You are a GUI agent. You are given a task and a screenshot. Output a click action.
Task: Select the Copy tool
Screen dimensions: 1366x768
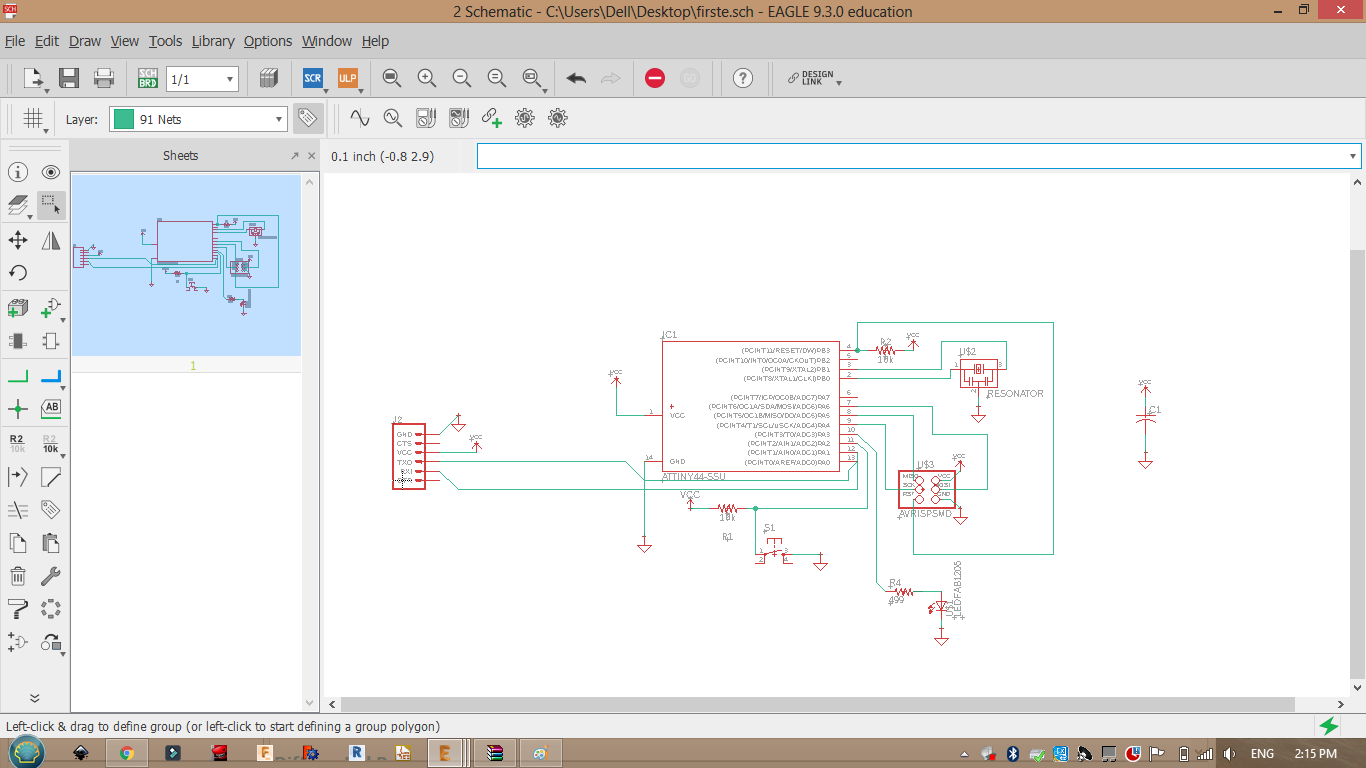[18, 543]
